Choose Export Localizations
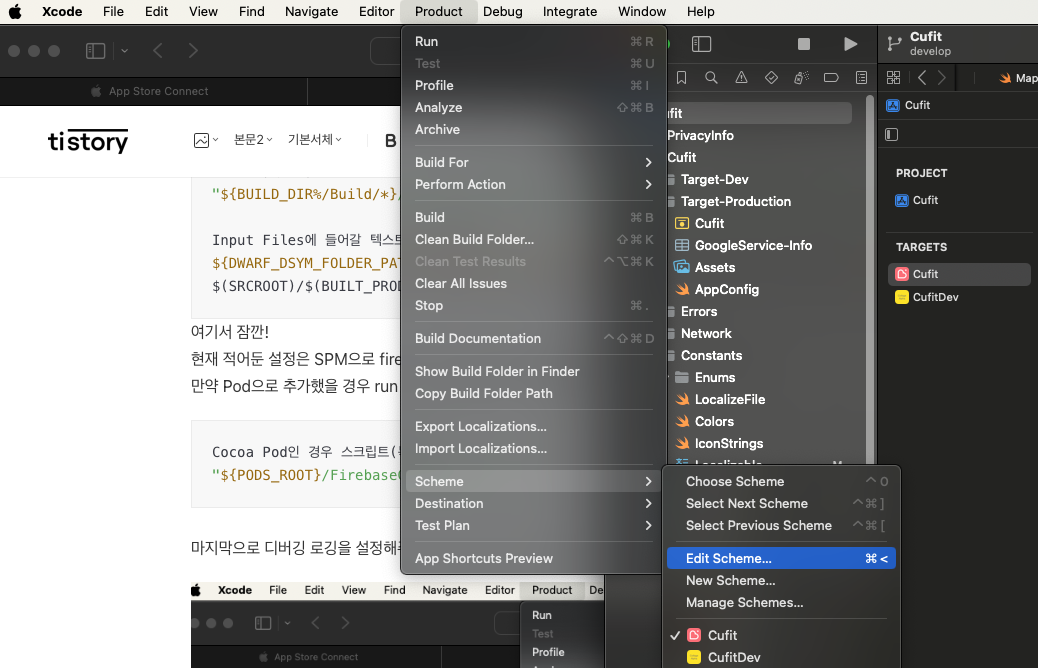 tap(534, 426)
